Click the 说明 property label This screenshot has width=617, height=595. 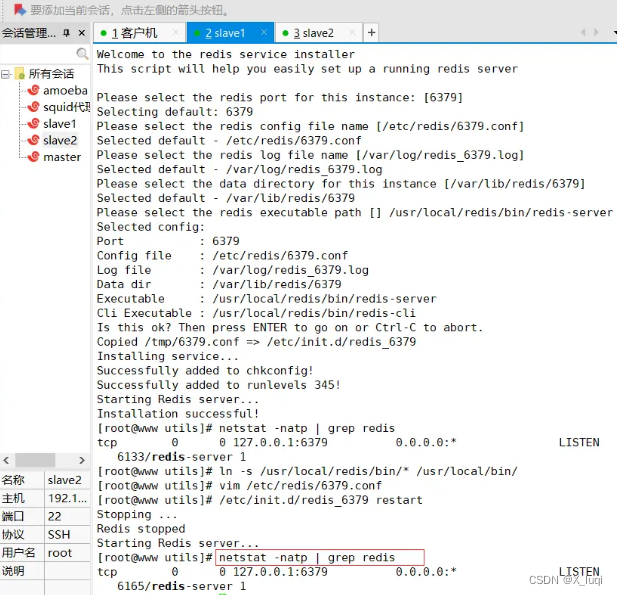pyautogui.click(x=13, y=571)
